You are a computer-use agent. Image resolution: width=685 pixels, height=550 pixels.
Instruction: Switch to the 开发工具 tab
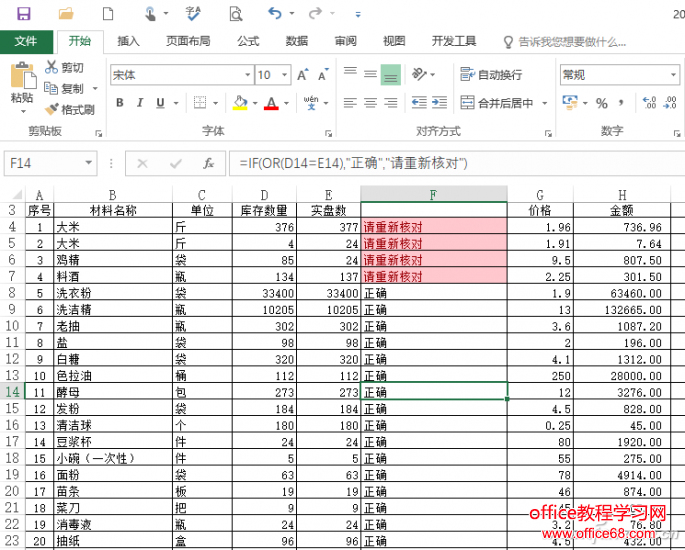tap(454, 41)
